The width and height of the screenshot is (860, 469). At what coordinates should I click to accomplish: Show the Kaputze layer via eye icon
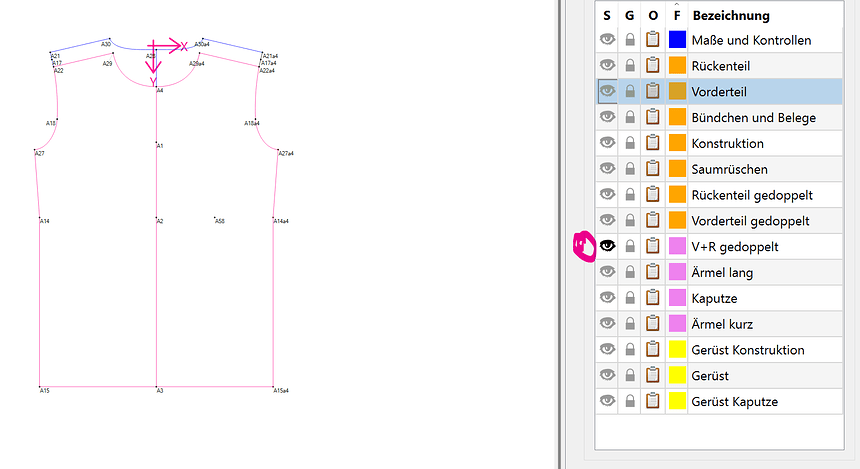click(x=607, y=298)
